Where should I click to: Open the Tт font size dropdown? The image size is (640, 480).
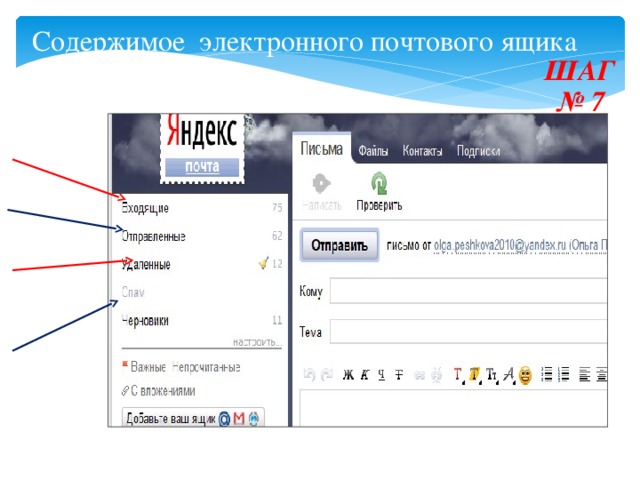[492, 375]
